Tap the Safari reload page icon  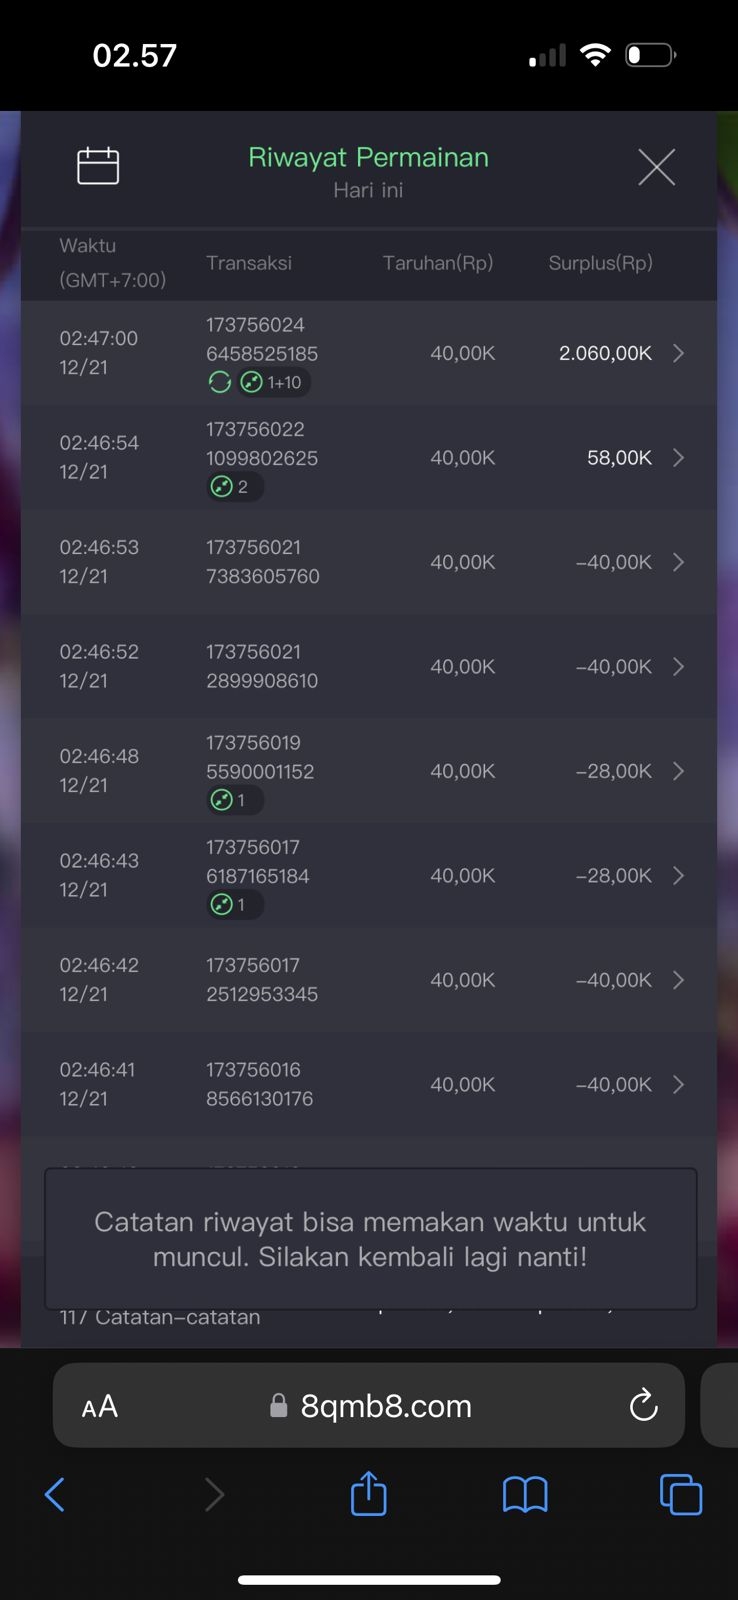(643, 1405)
